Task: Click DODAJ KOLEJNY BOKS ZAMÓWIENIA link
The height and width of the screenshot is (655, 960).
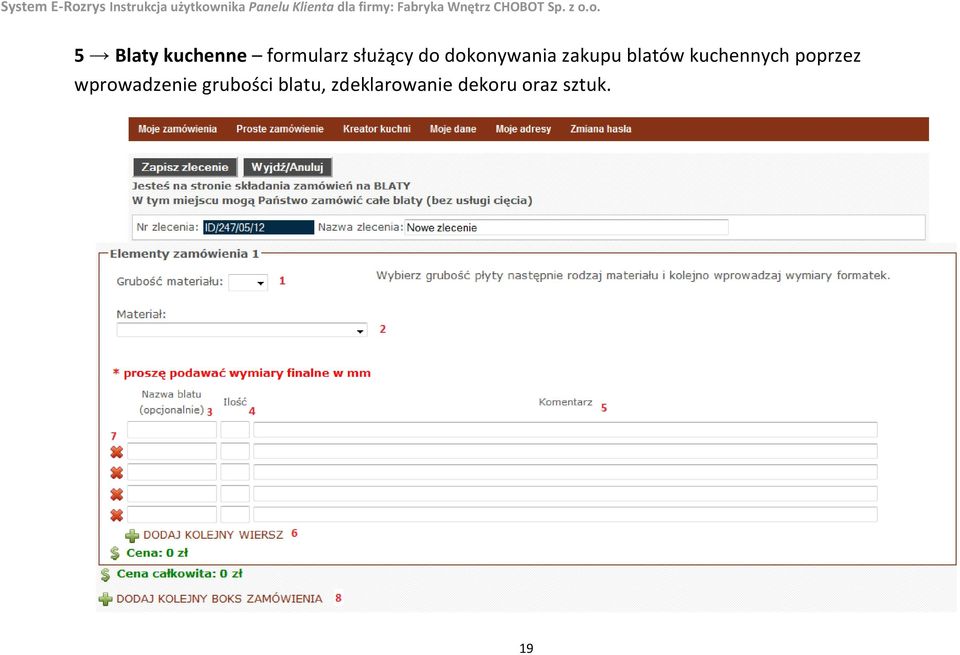Action: tap(219, 599)
